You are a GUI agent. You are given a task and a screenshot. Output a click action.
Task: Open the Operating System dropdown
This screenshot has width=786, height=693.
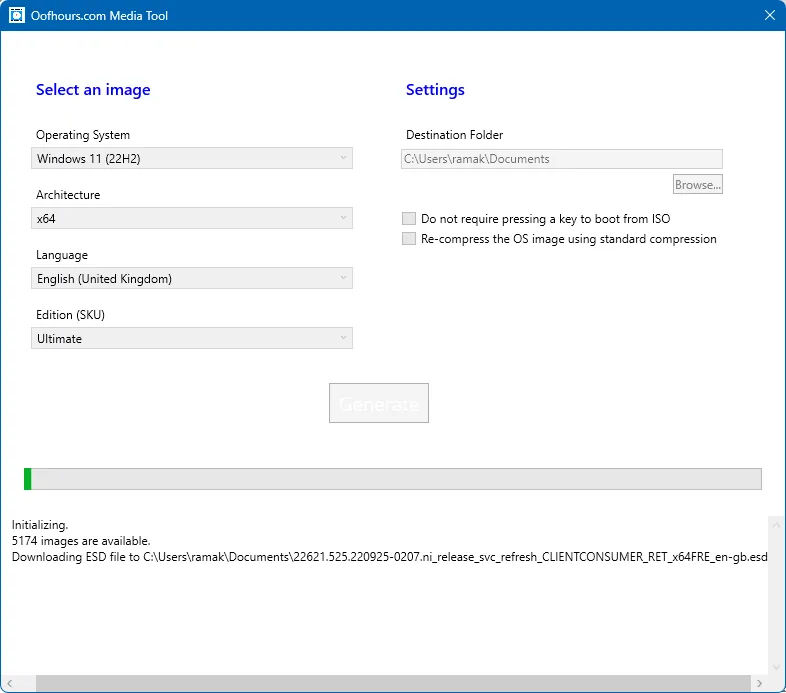(192, 158)
